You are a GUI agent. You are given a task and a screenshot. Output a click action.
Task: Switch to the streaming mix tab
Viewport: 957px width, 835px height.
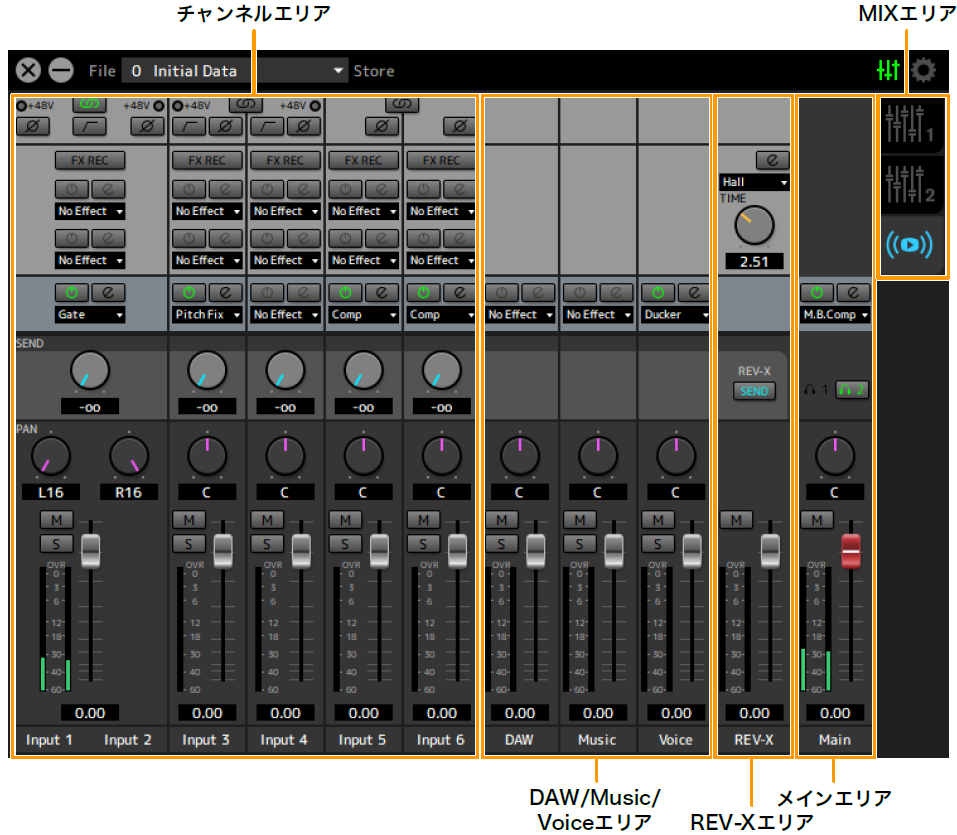(909, 245)
